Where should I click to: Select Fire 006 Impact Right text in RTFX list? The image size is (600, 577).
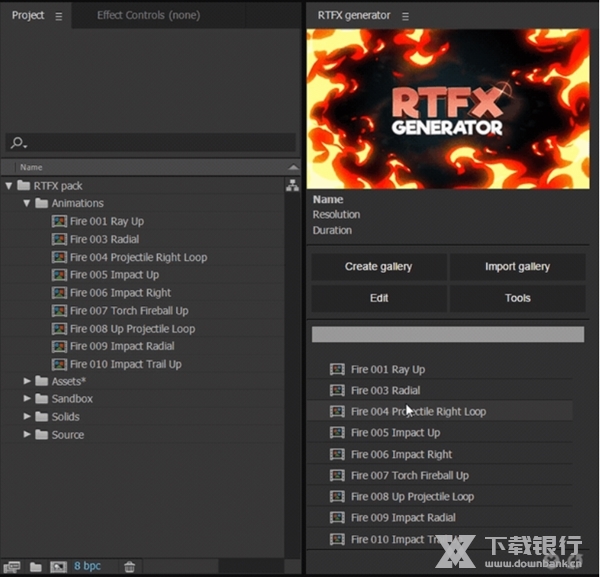point(401,455)
